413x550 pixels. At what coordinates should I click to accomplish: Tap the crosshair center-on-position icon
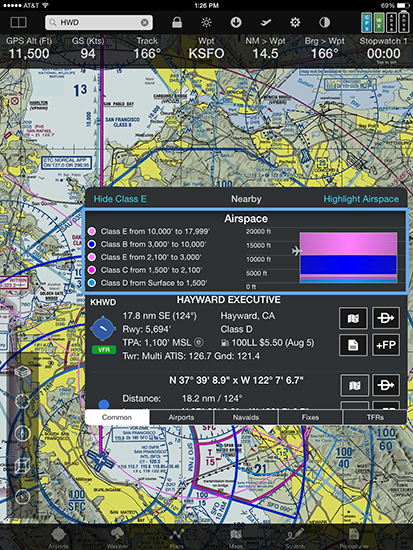click(x=22, y=402)
